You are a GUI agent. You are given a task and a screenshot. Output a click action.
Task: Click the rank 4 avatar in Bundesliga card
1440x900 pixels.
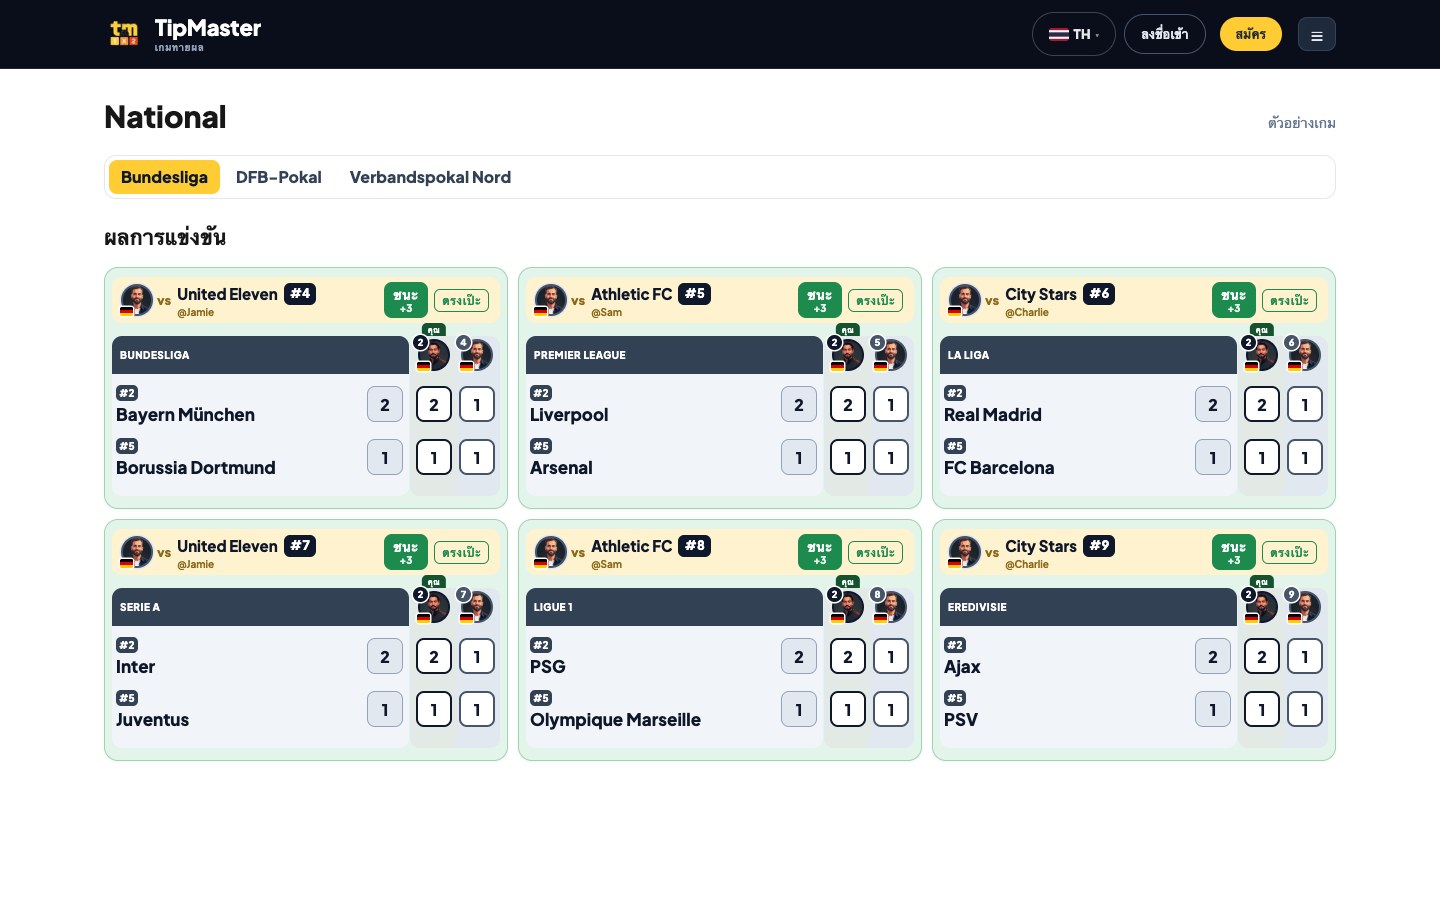click(476, 354)
